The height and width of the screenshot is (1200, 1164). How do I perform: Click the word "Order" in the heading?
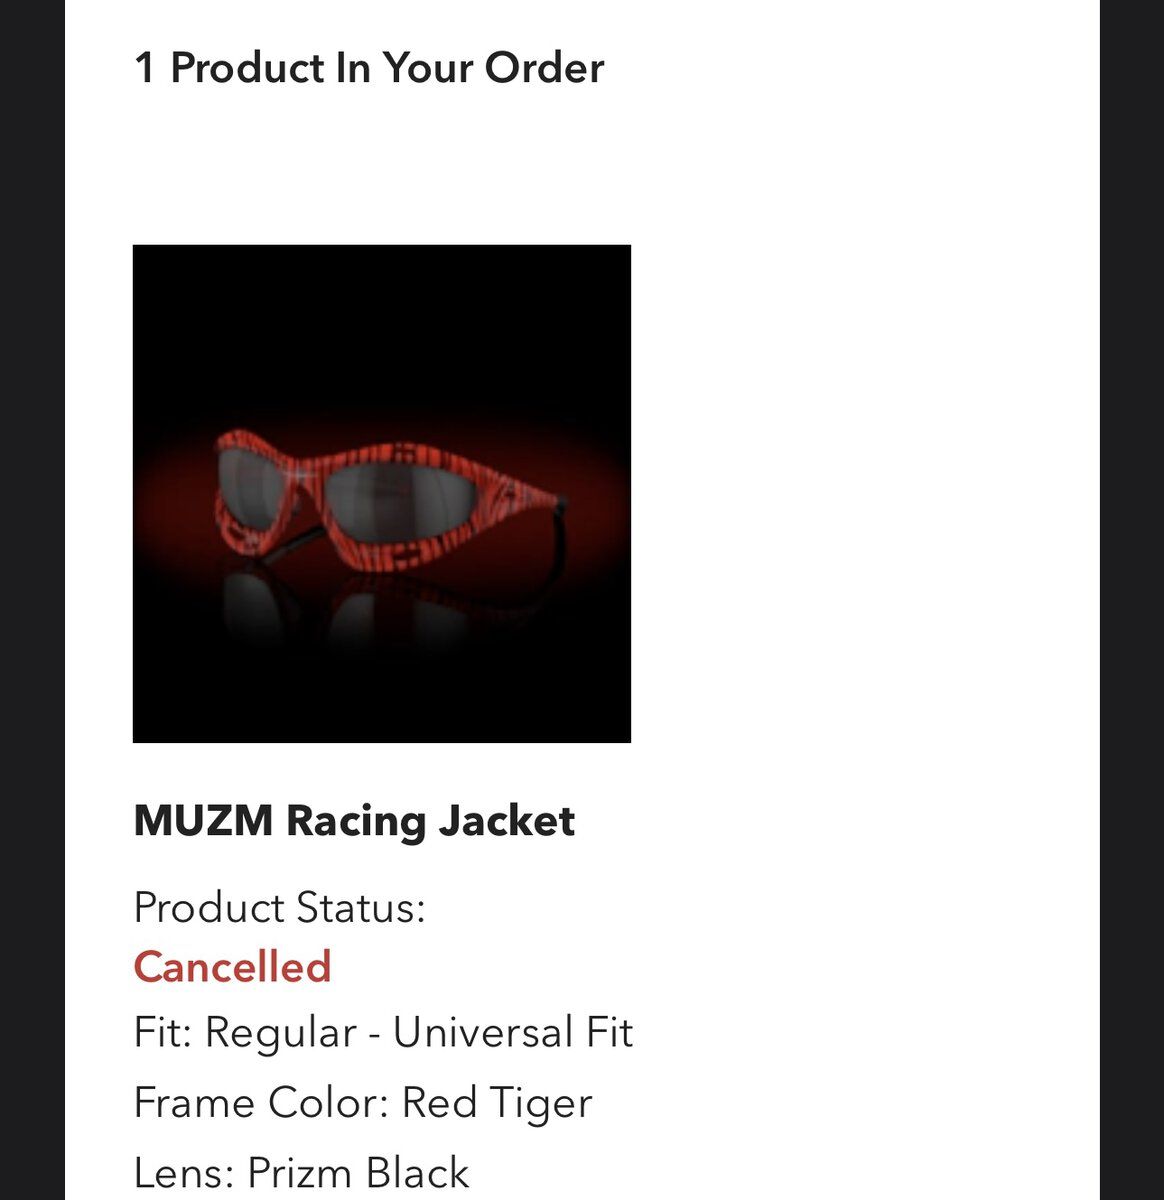pyautogui.click(x=544, y=68)
